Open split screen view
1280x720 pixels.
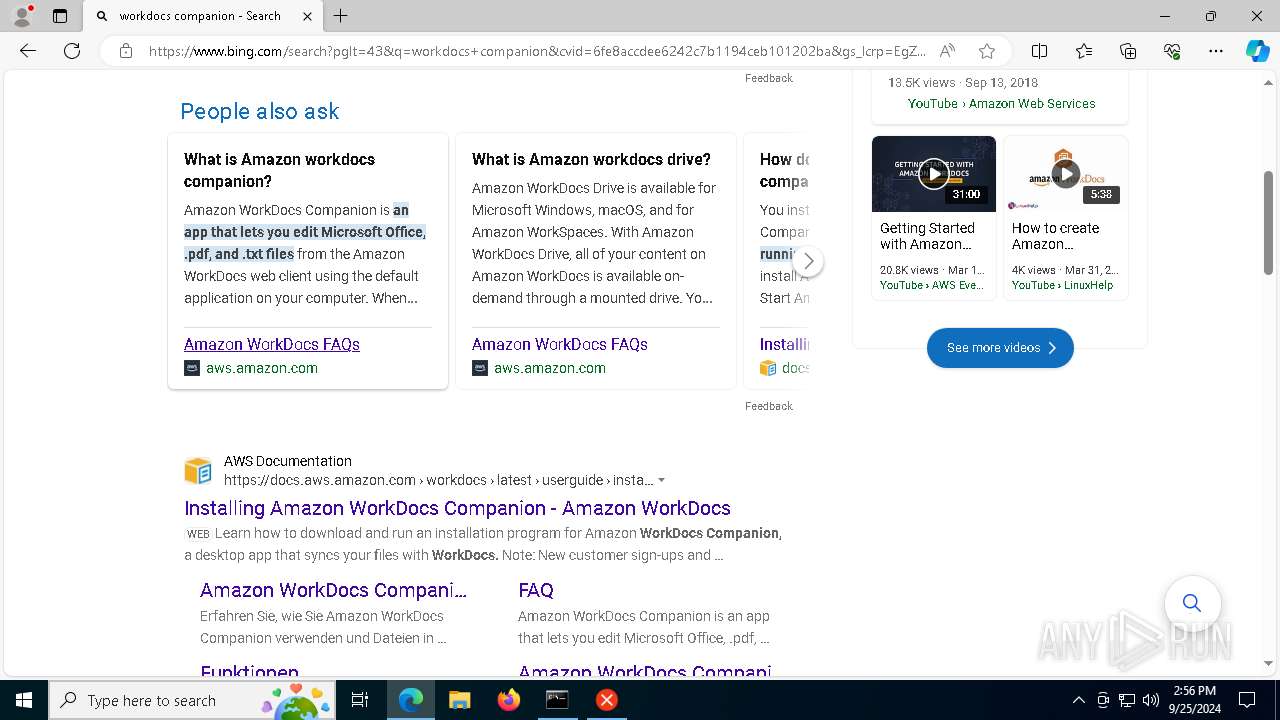point(1039,51)
